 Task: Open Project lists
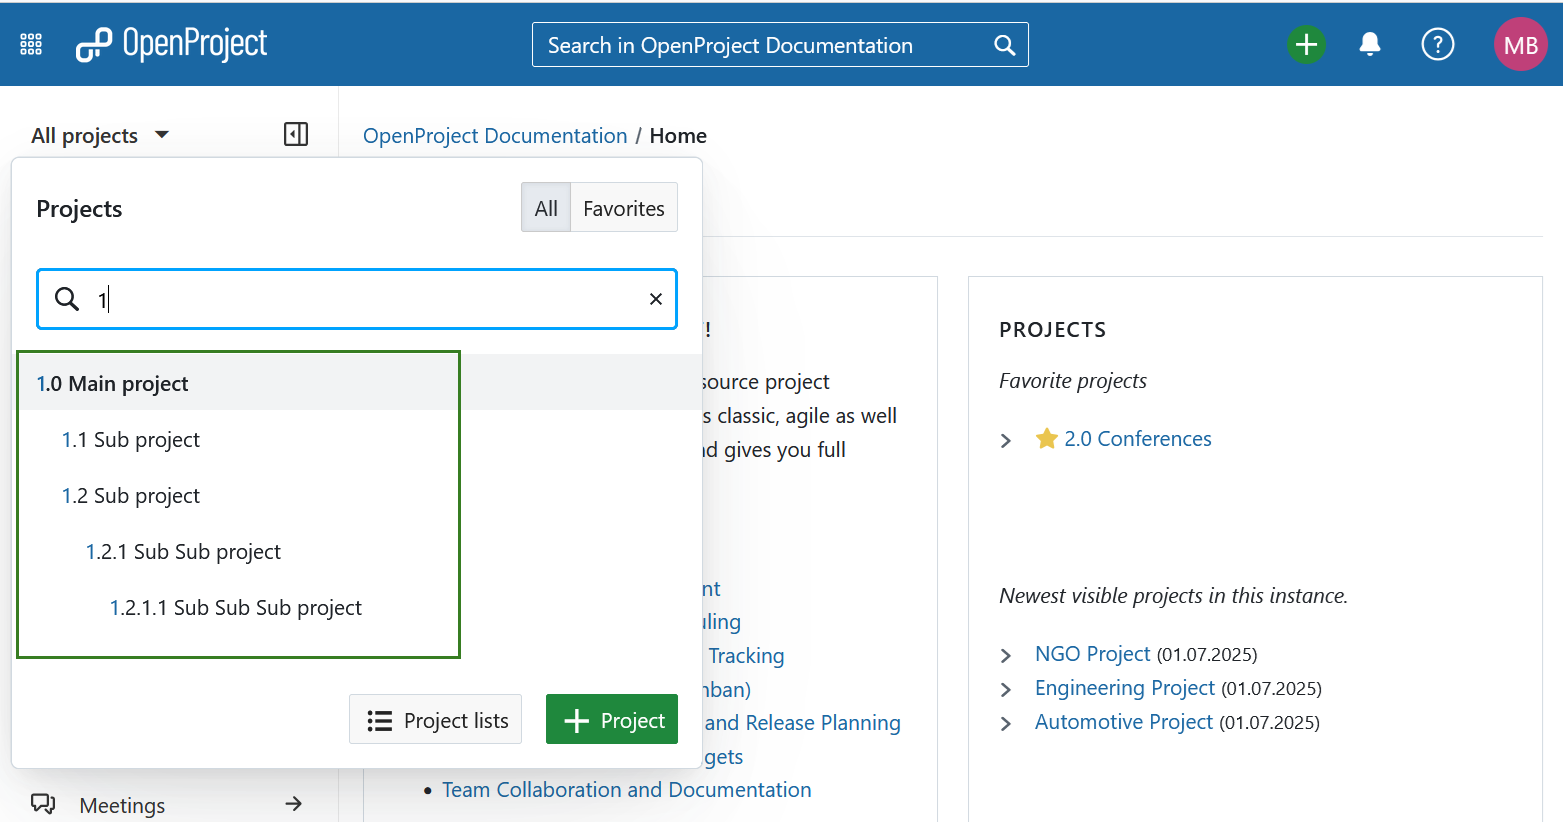coord(436,720)
